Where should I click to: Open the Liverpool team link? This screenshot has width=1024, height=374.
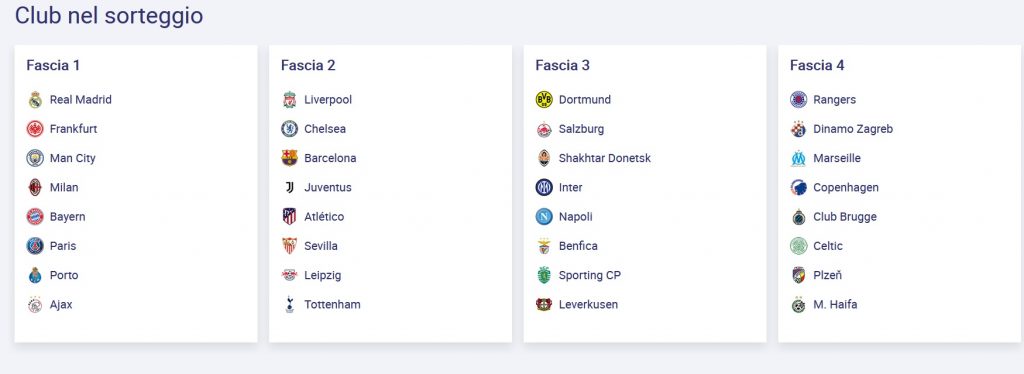pyautogui.click(x=328, y=100)
